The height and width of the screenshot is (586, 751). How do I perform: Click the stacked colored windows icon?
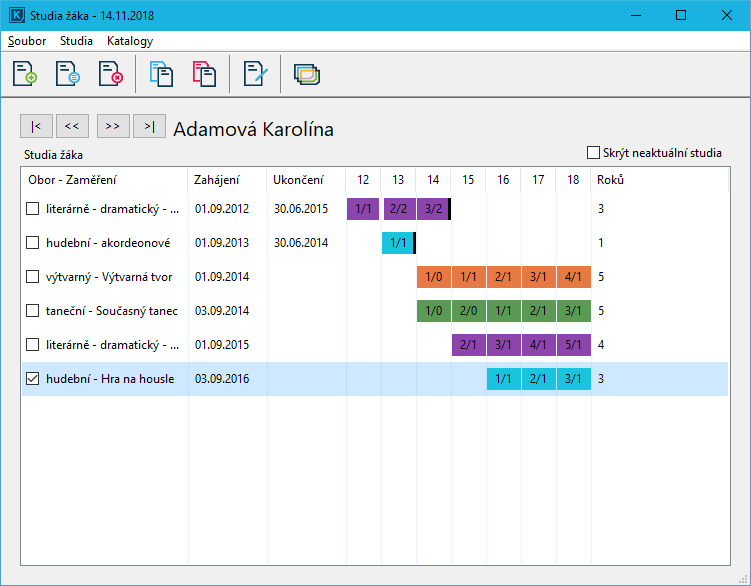[307, 74]
